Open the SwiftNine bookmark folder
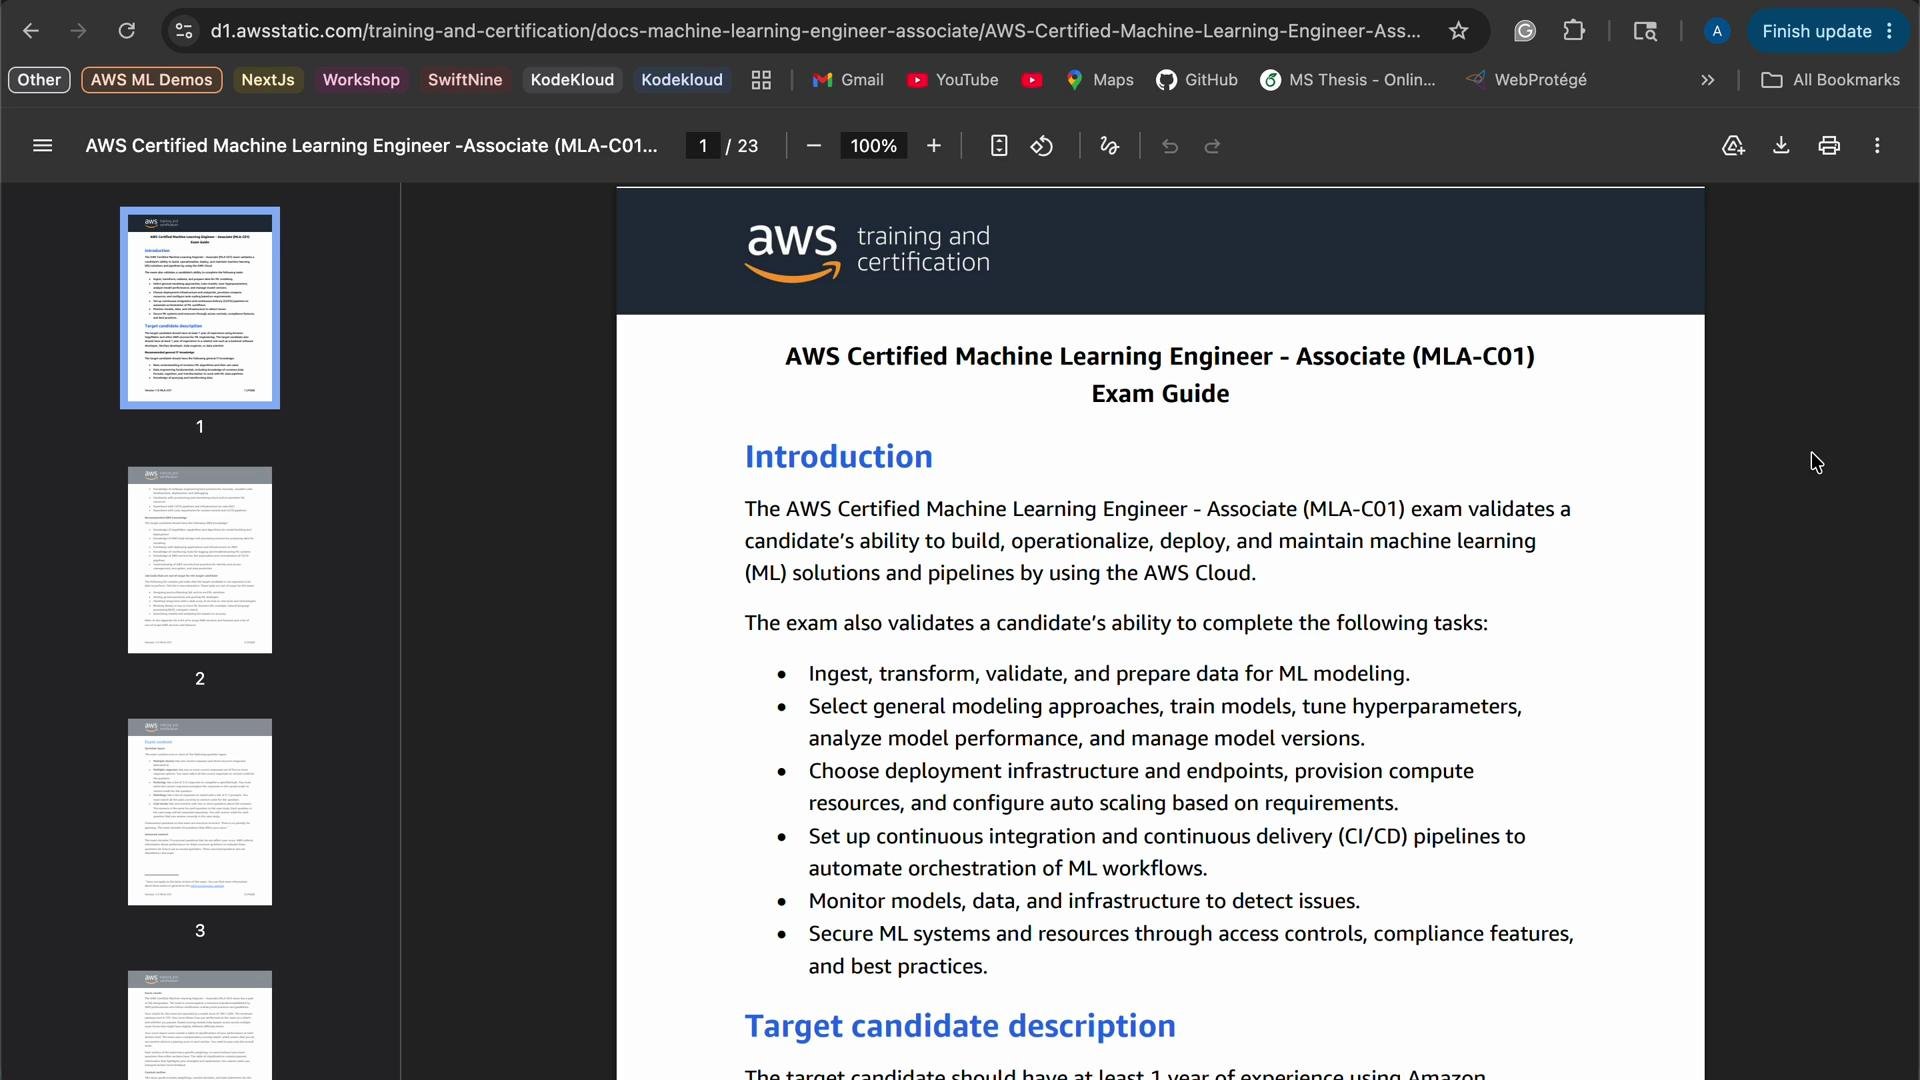This screenshot has width=1920, height=1080. pyautogui.click(x=465, y=80)
